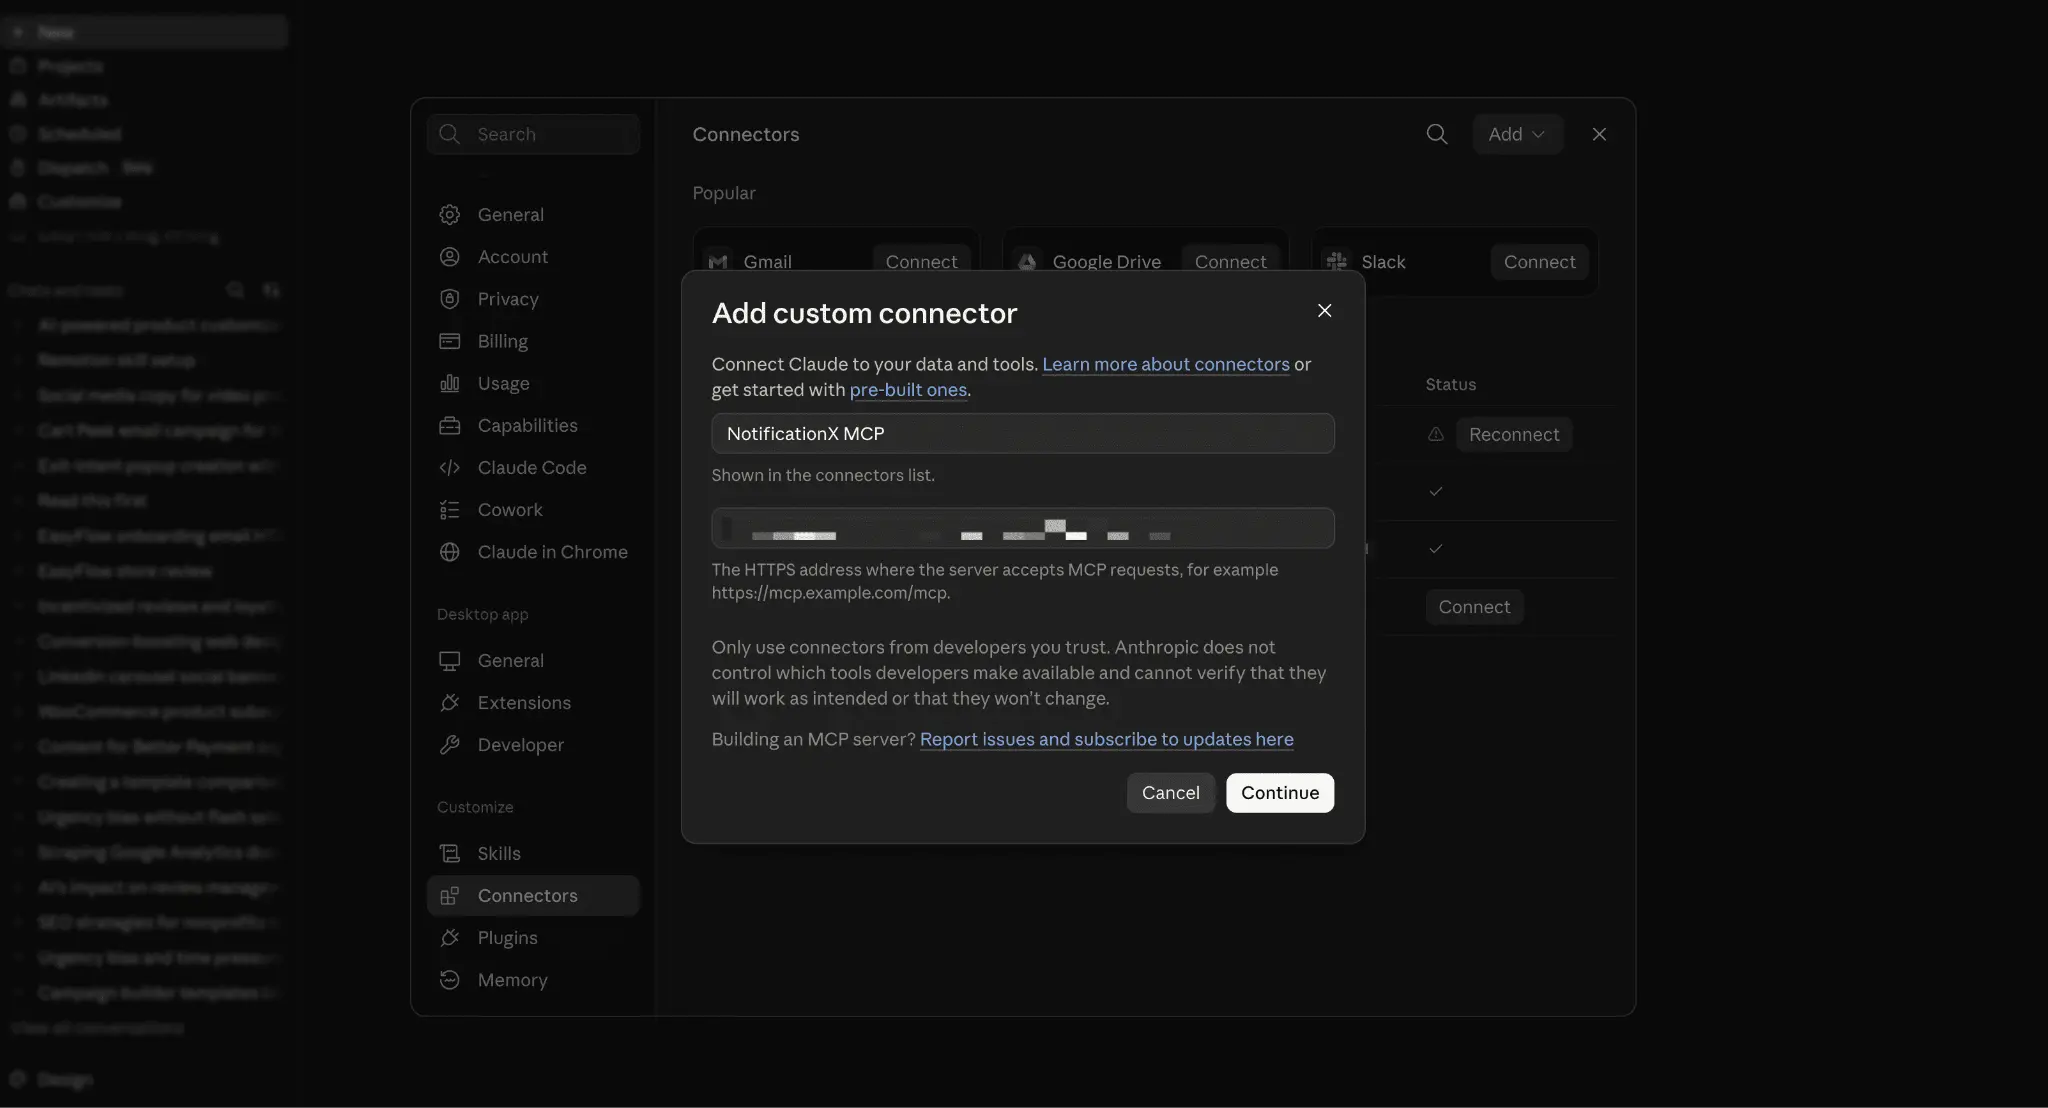Cancel the Add custom connector dialog
Screen dimensions: 2048x1108
(x=1170, y=793)
